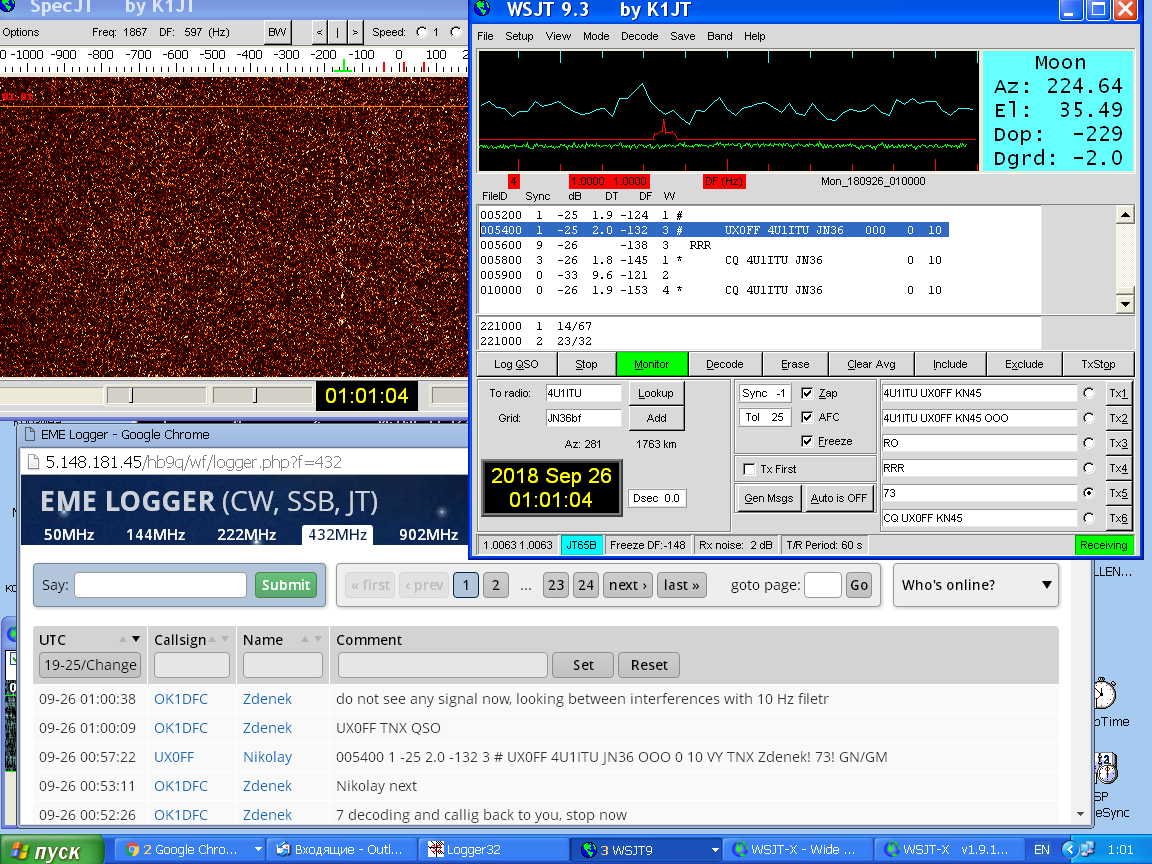Screen dimensions: 1152x864
Task: Uncheck the Zap checkbox
Action: (807, 393)
